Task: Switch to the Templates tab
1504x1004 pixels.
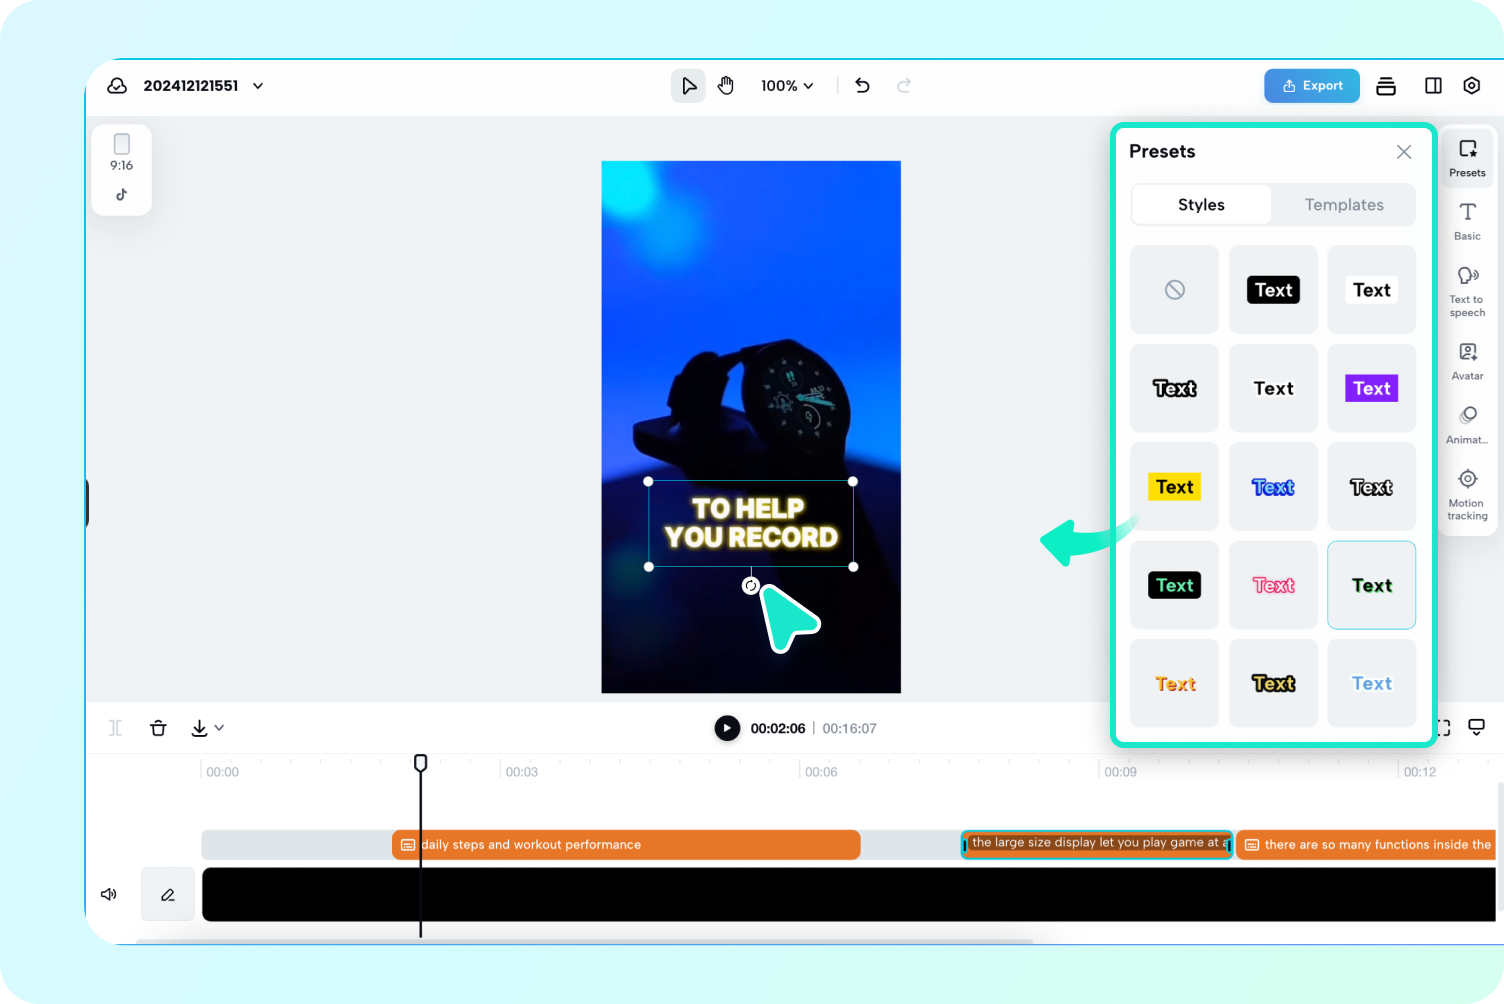Action: point(1344,204)
